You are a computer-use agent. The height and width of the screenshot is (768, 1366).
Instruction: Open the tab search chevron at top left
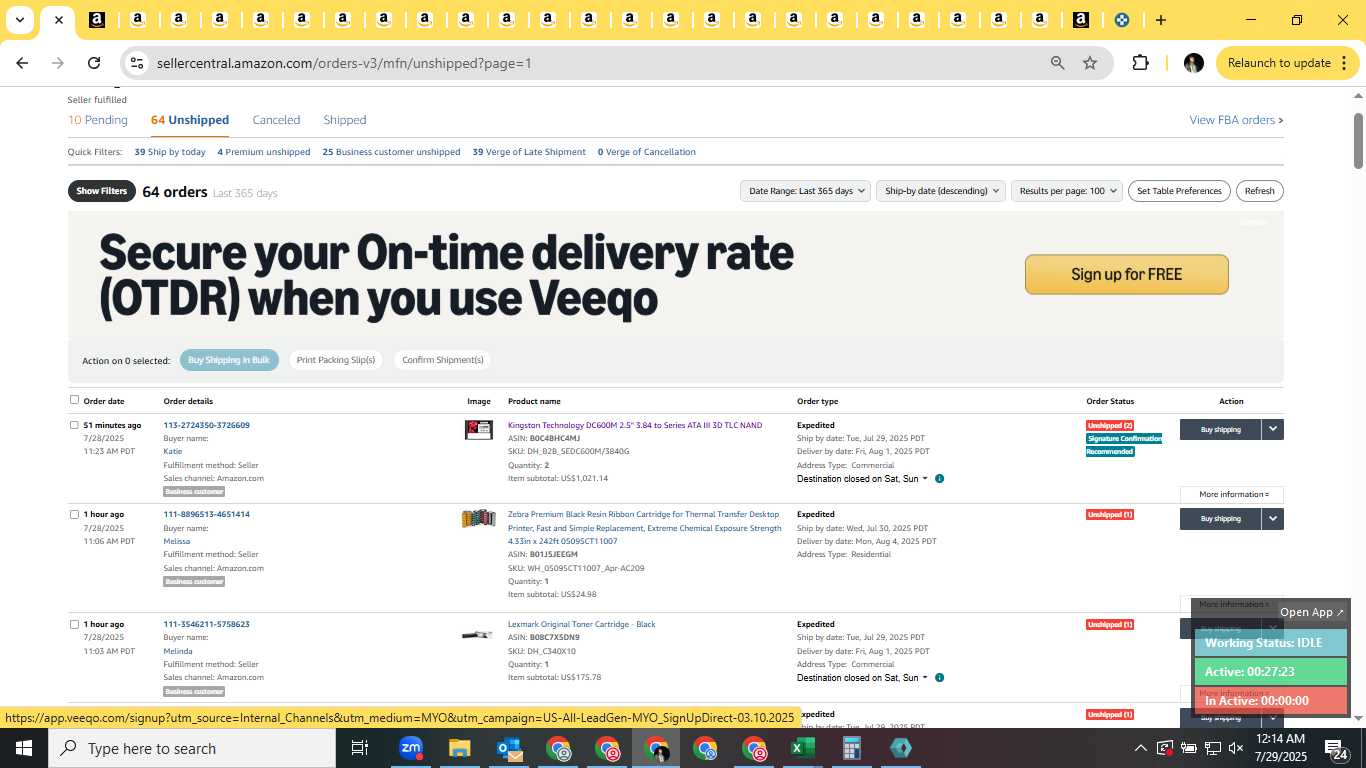pyautogui.click(x=19, y=20)
